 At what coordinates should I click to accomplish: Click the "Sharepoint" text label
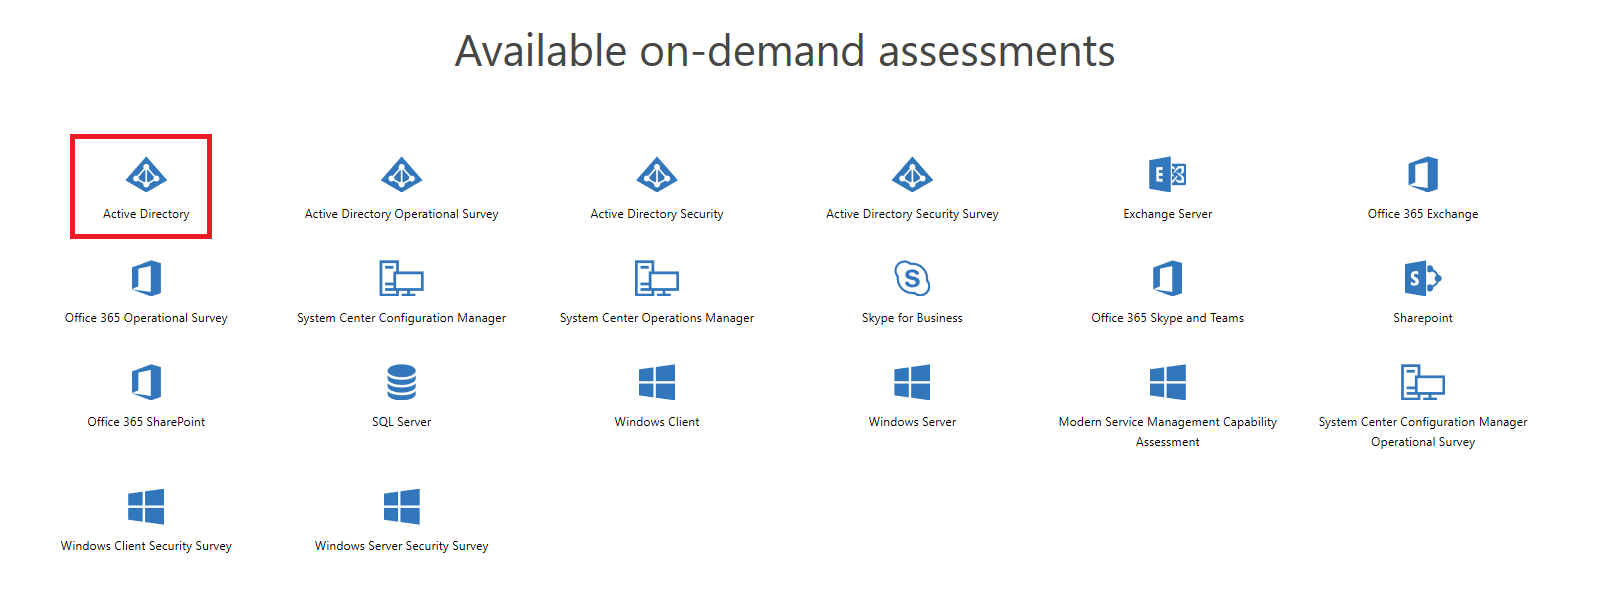coord(1423,318)
